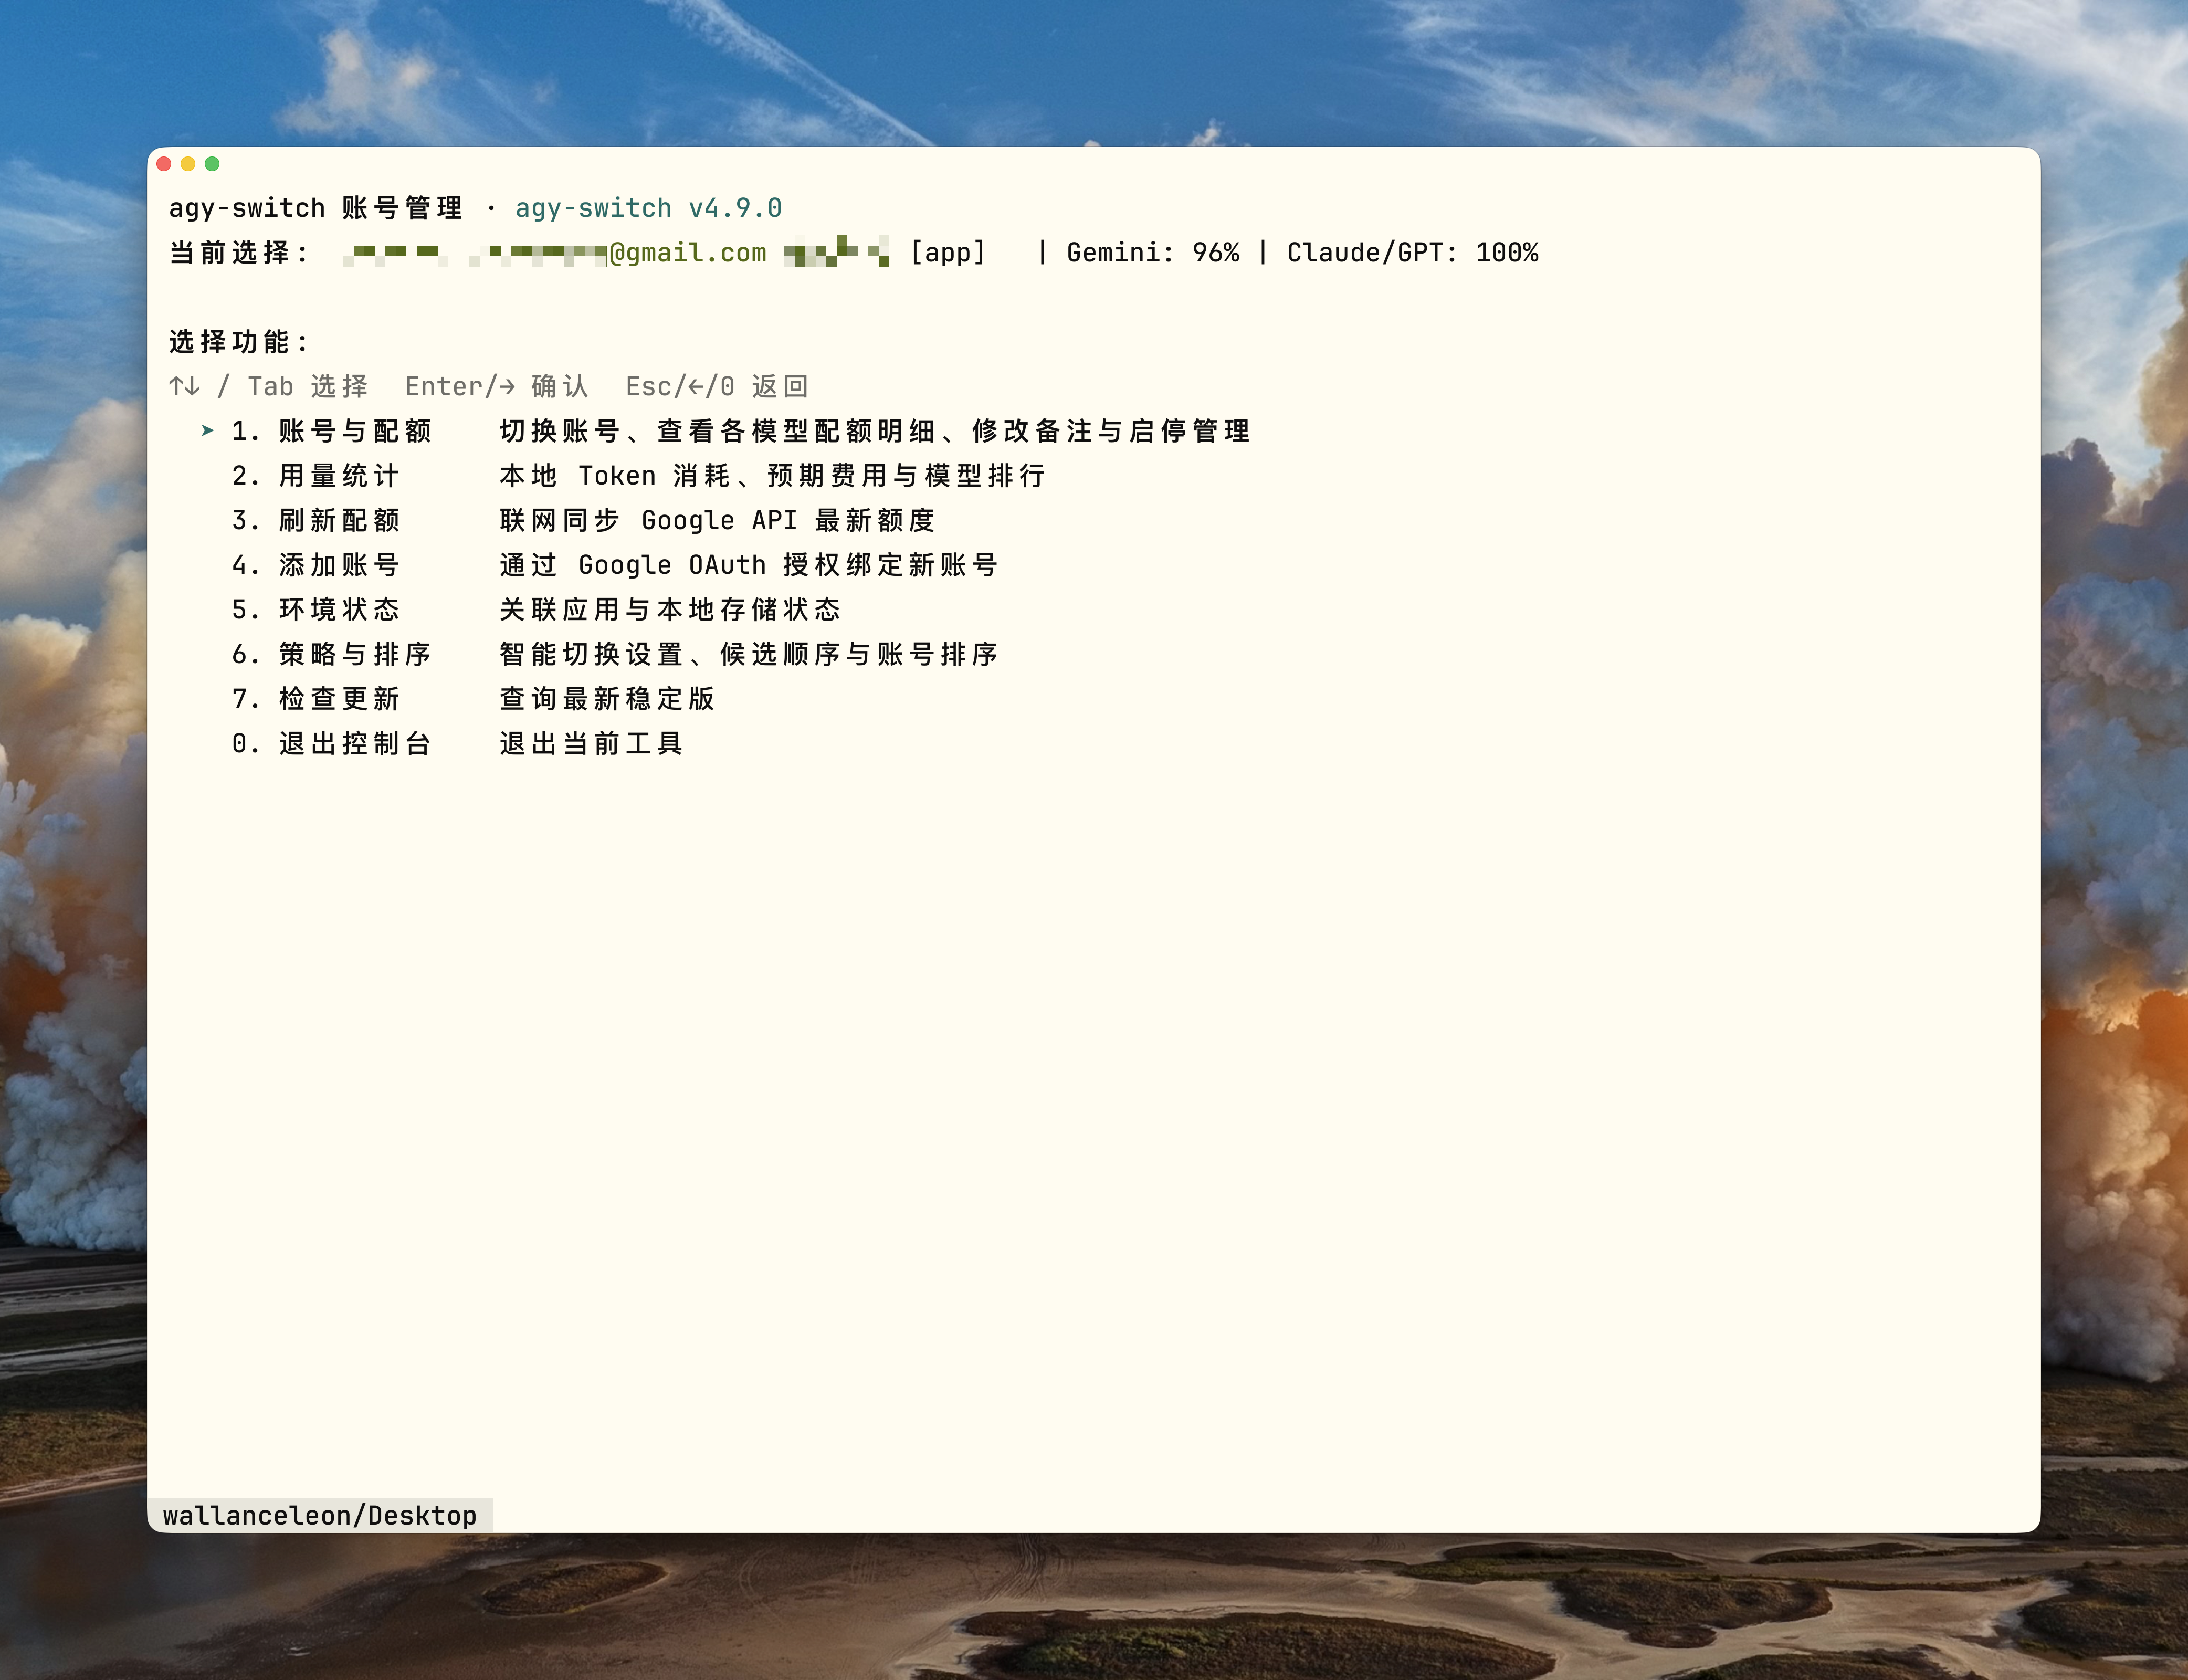Viewport: 2188px width, 1680px height.
Task: Click the Enter/→ 确认 hint
Action: (496, 387)
